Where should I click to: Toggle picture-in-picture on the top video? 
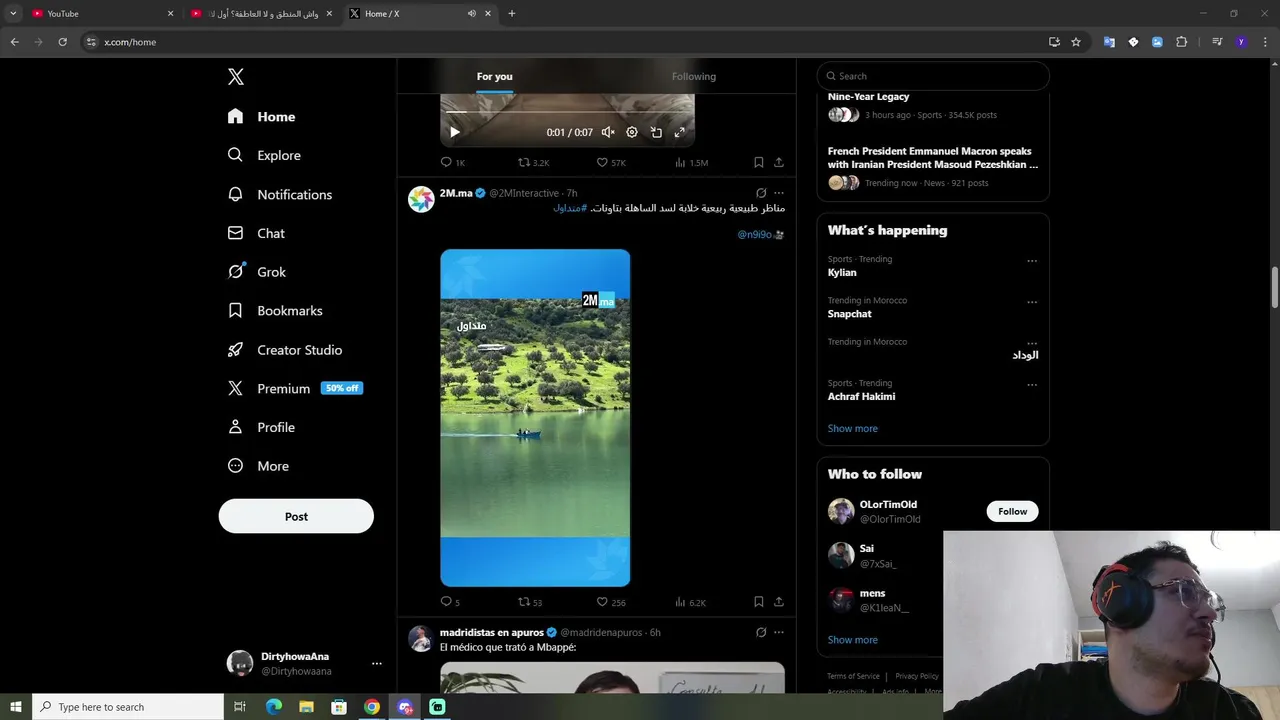656,132
